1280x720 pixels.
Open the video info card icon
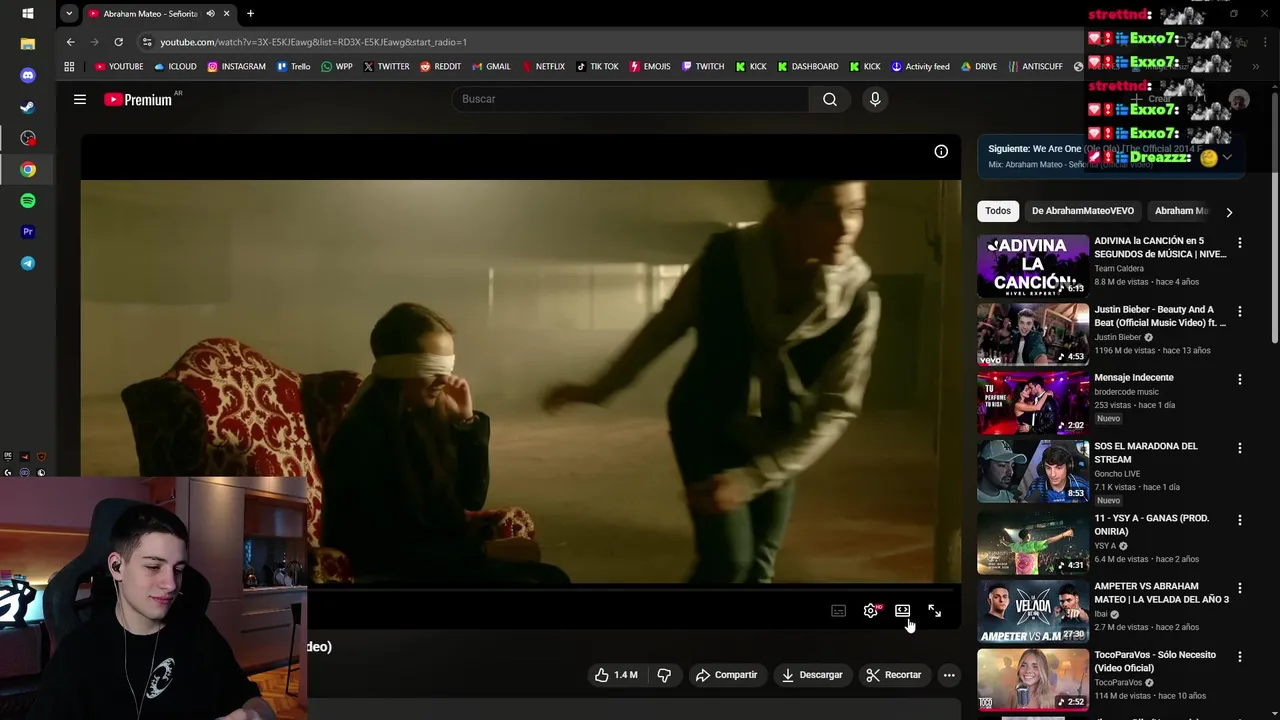(x=941, y=151)
